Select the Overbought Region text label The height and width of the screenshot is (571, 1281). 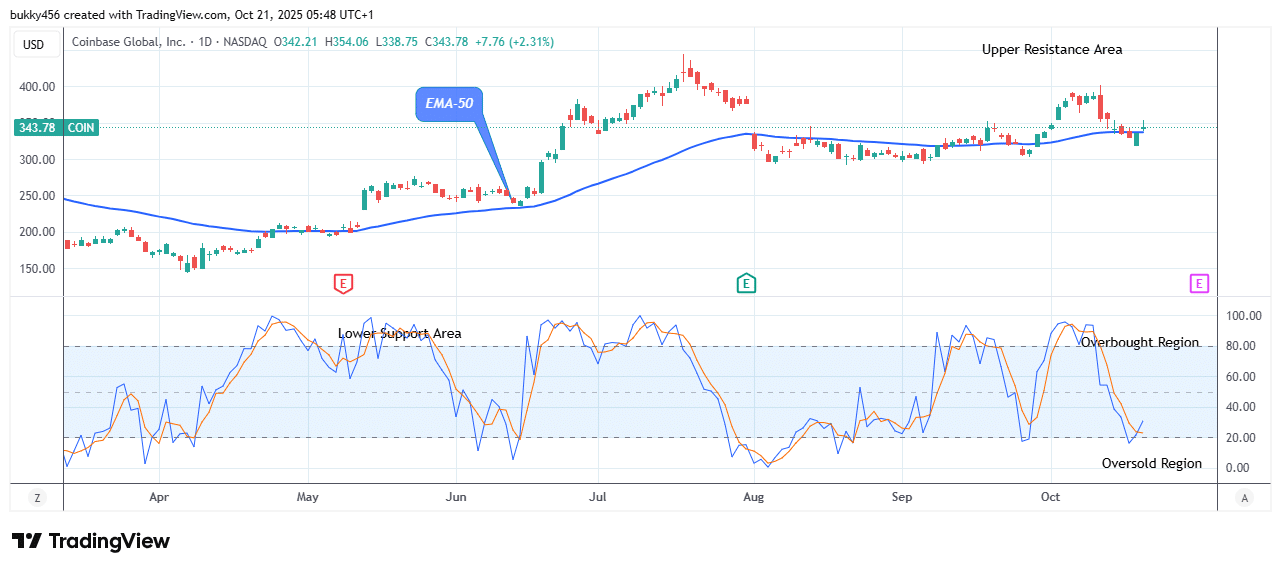tap(1139, 342)
